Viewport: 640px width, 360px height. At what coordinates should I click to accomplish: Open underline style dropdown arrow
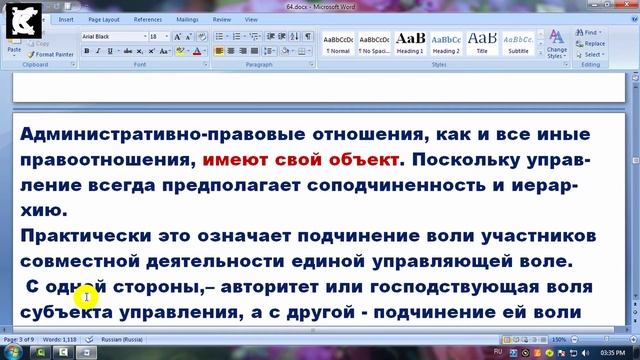point(118,51)
